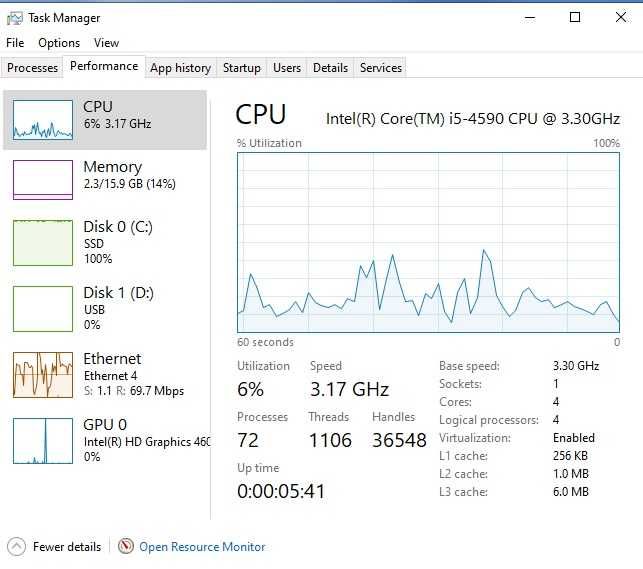Go to the Startup tab

241,68
